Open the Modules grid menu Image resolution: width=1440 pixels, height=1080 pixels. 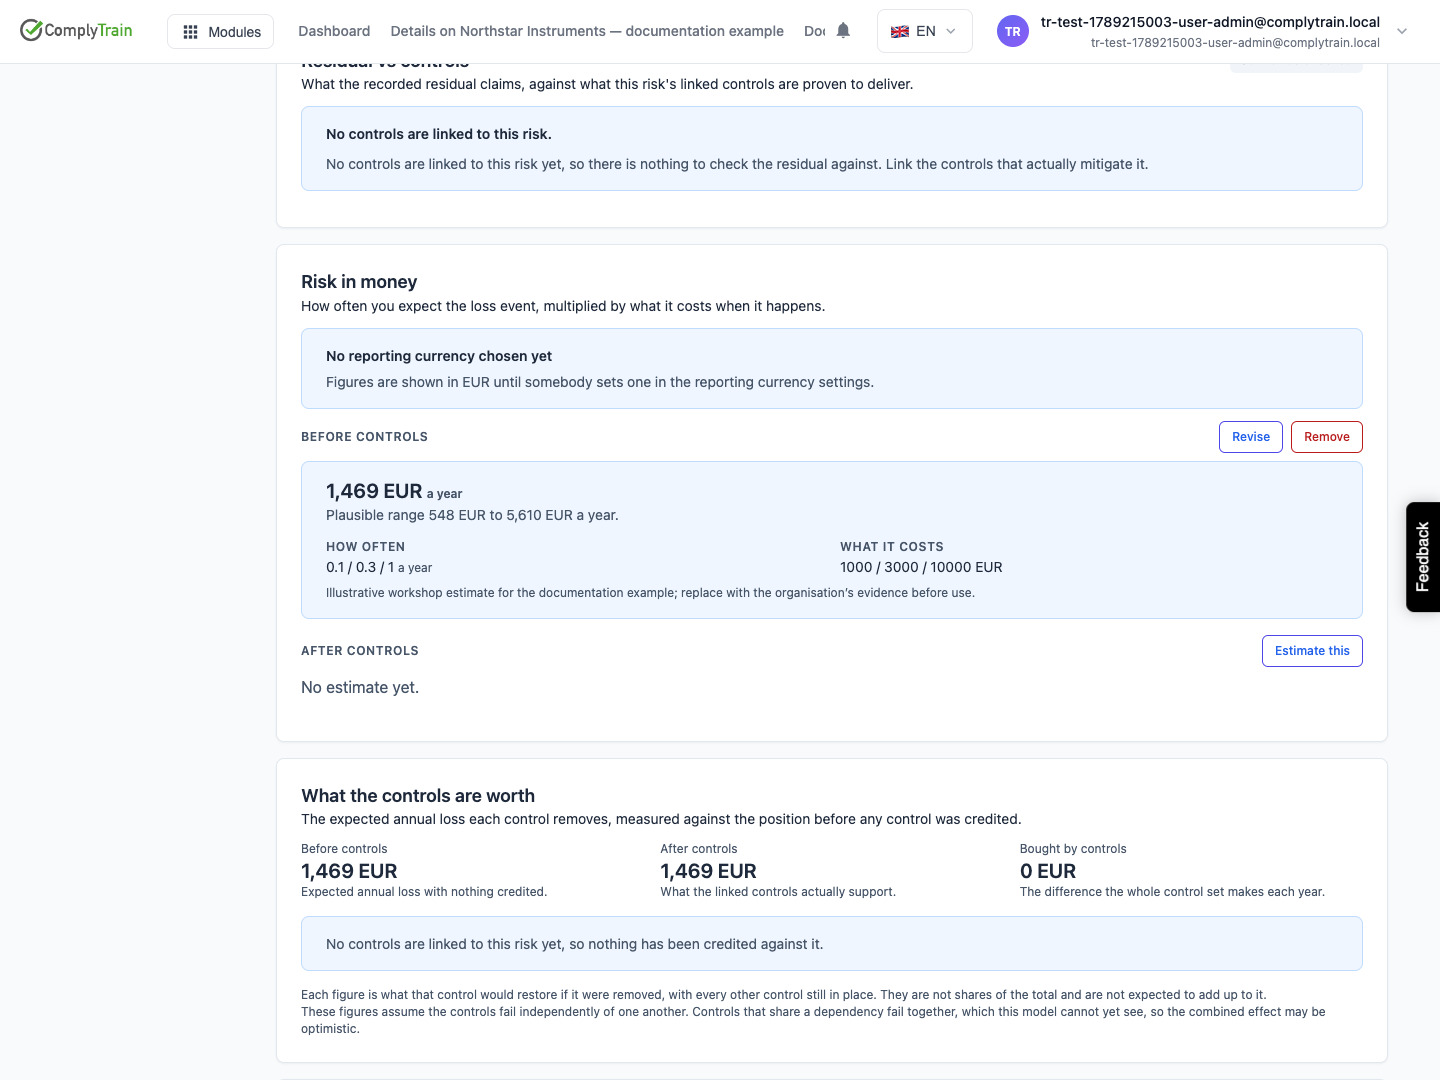click(221, 31)
